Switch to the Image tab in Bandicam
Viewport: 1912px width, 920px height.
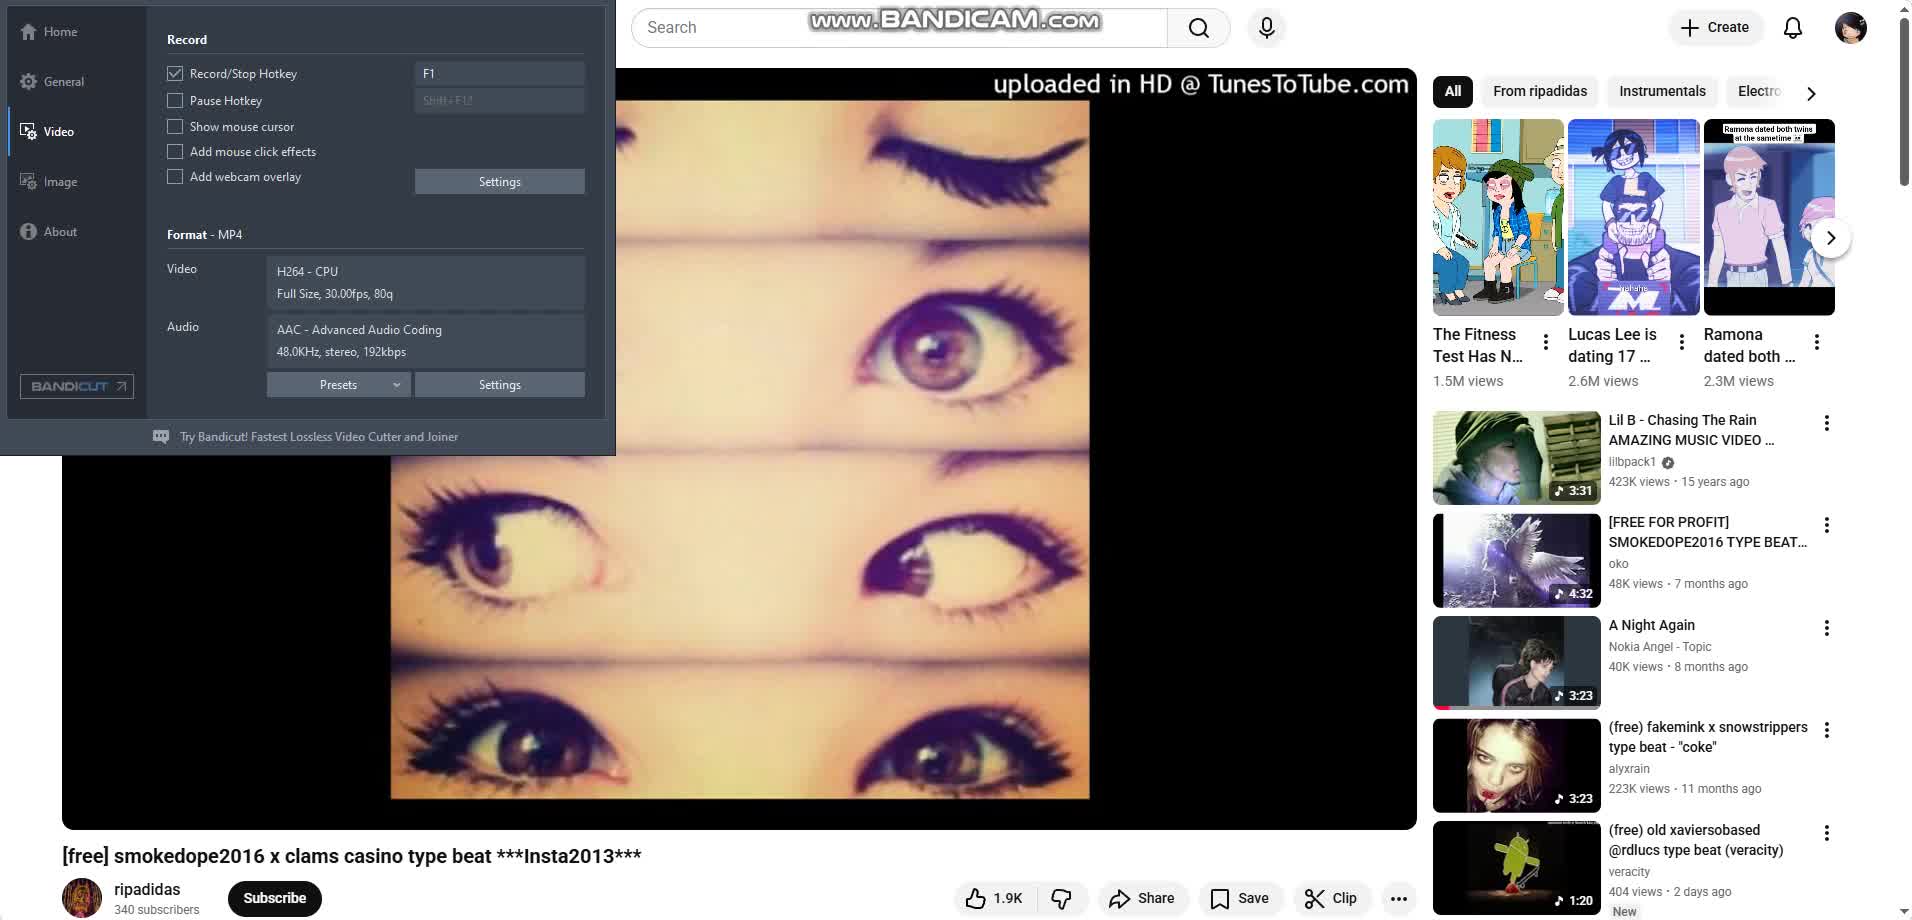point(60,182)
